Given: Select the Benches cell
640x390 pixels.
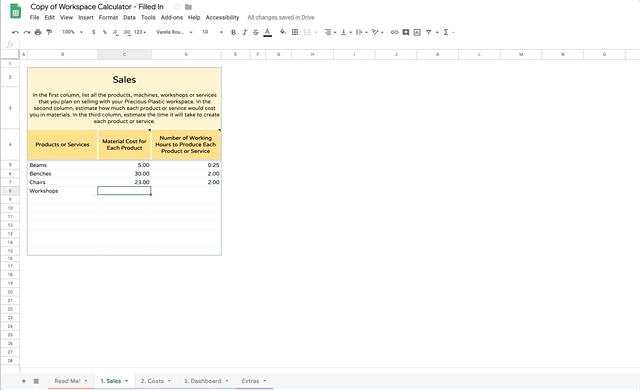Looking at the screenshot, I should coord(62,174).
